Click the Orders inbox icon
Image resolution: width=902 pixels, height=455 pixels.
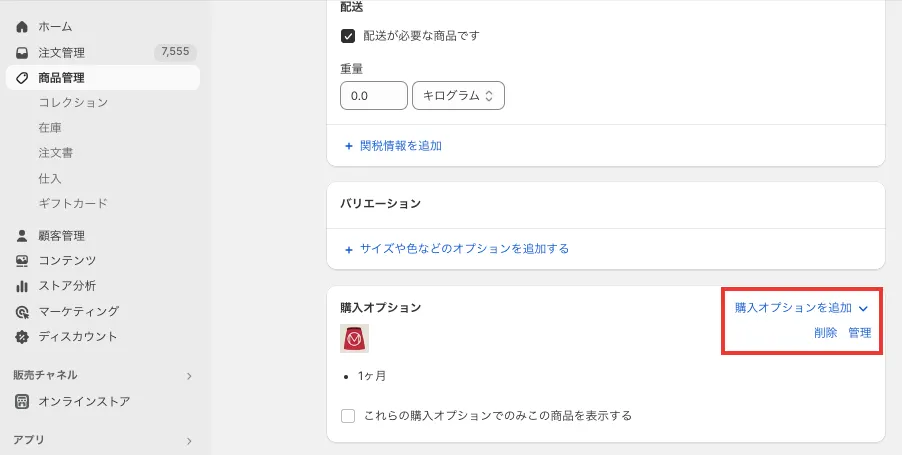coord(22,53)
